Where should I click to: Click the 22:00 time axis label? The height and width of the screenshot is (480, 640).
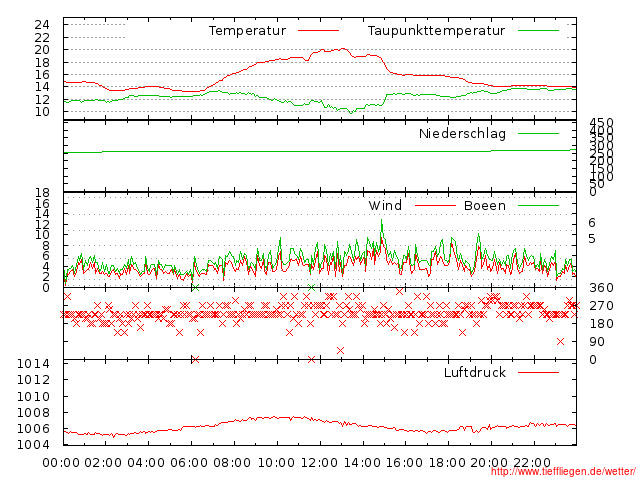pos(532,463)
